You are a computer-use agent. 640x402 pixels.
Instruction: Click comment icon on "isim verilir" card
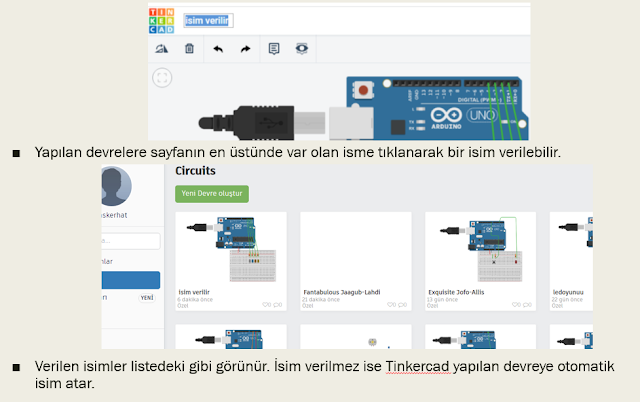point(278,305)
